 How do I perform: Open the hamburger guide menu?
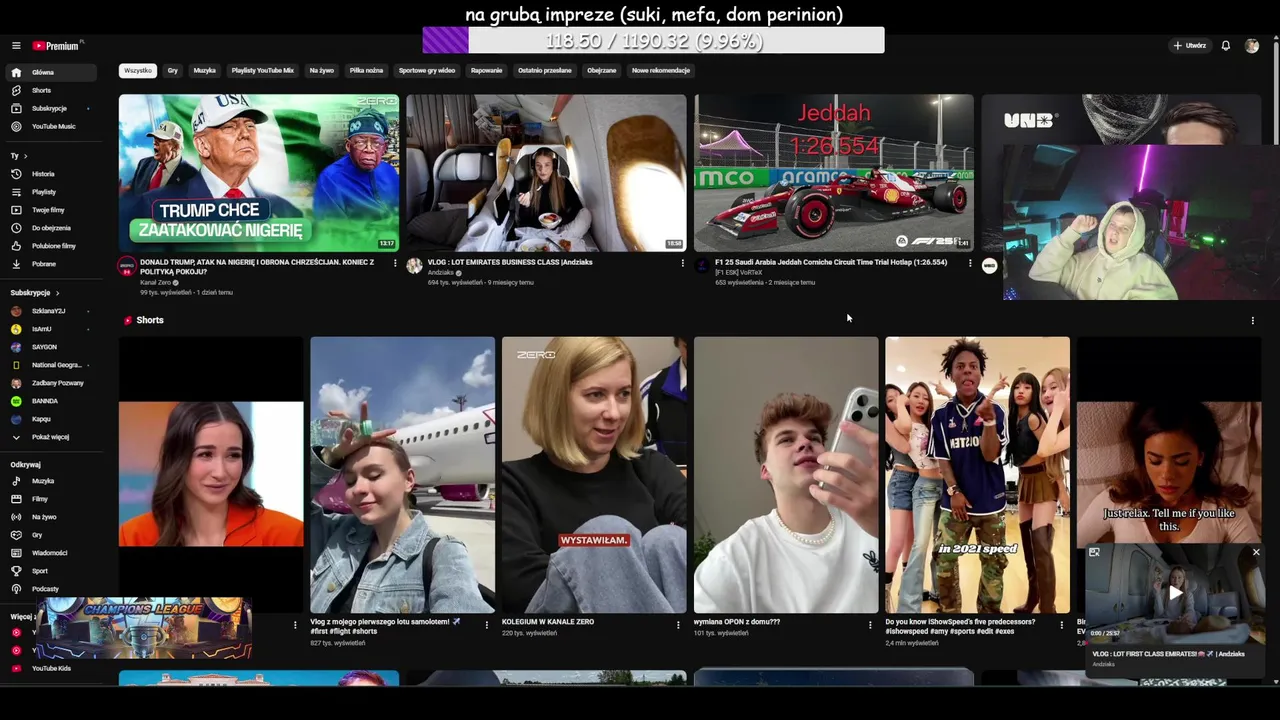pos(16,46)
